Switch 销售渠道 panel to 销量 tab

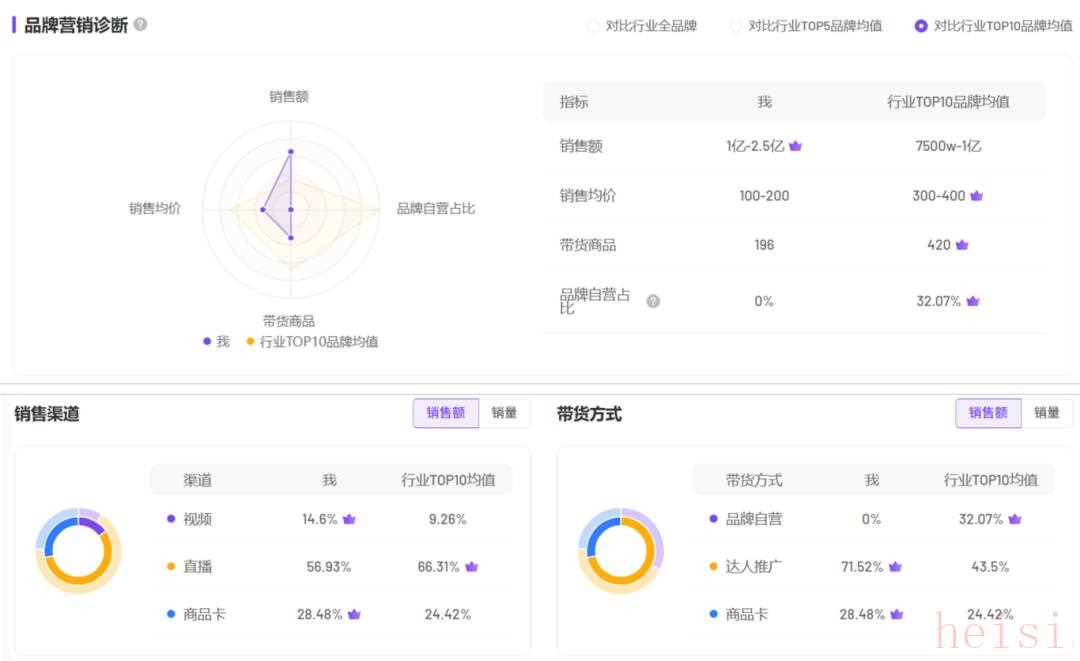pos(504,413)
